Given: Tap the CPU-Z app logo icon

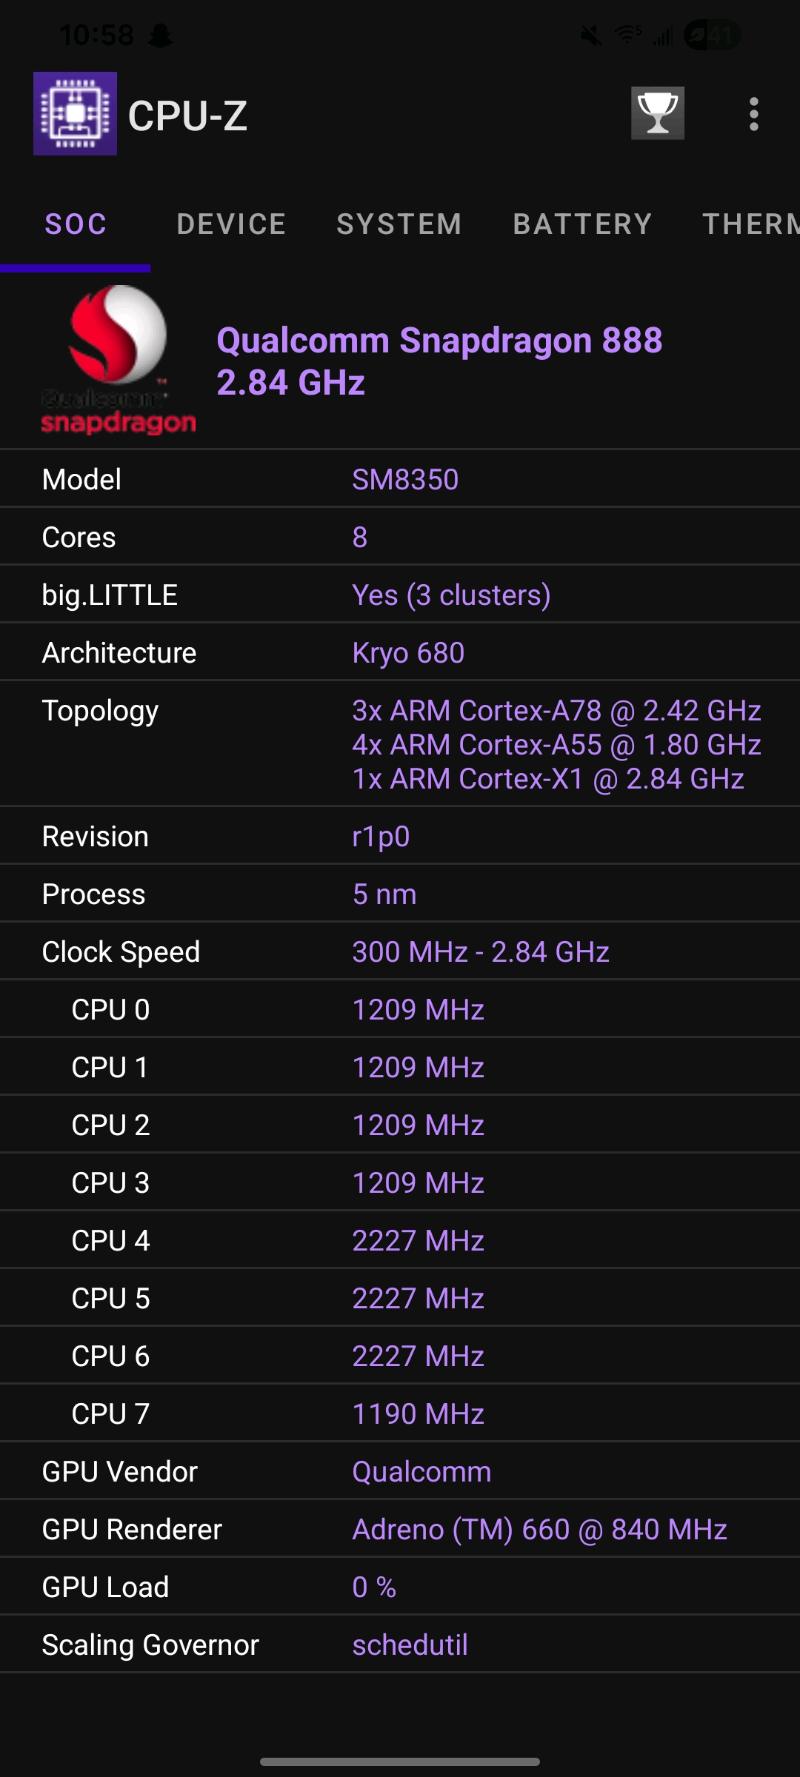Looking at the screenshot, I should point(75,114).
